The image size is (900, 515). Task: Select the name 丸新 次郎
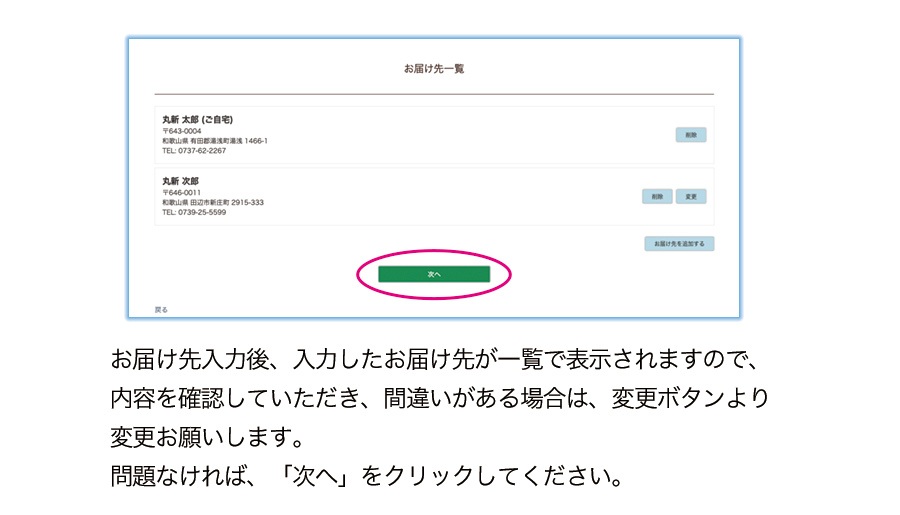(x=181, y=181)
